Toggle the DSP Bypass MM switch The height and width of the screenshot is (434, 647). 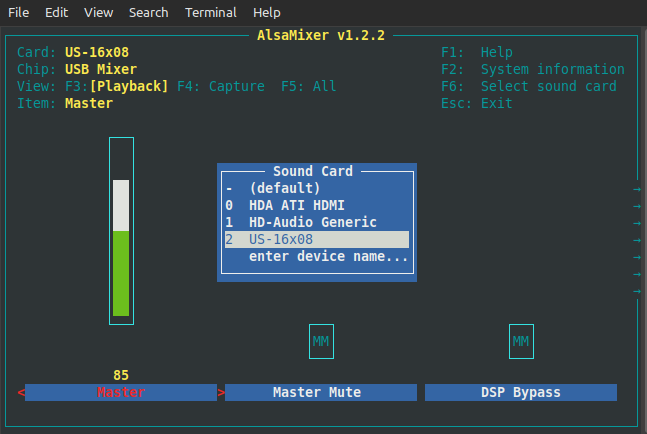point(521,342)
